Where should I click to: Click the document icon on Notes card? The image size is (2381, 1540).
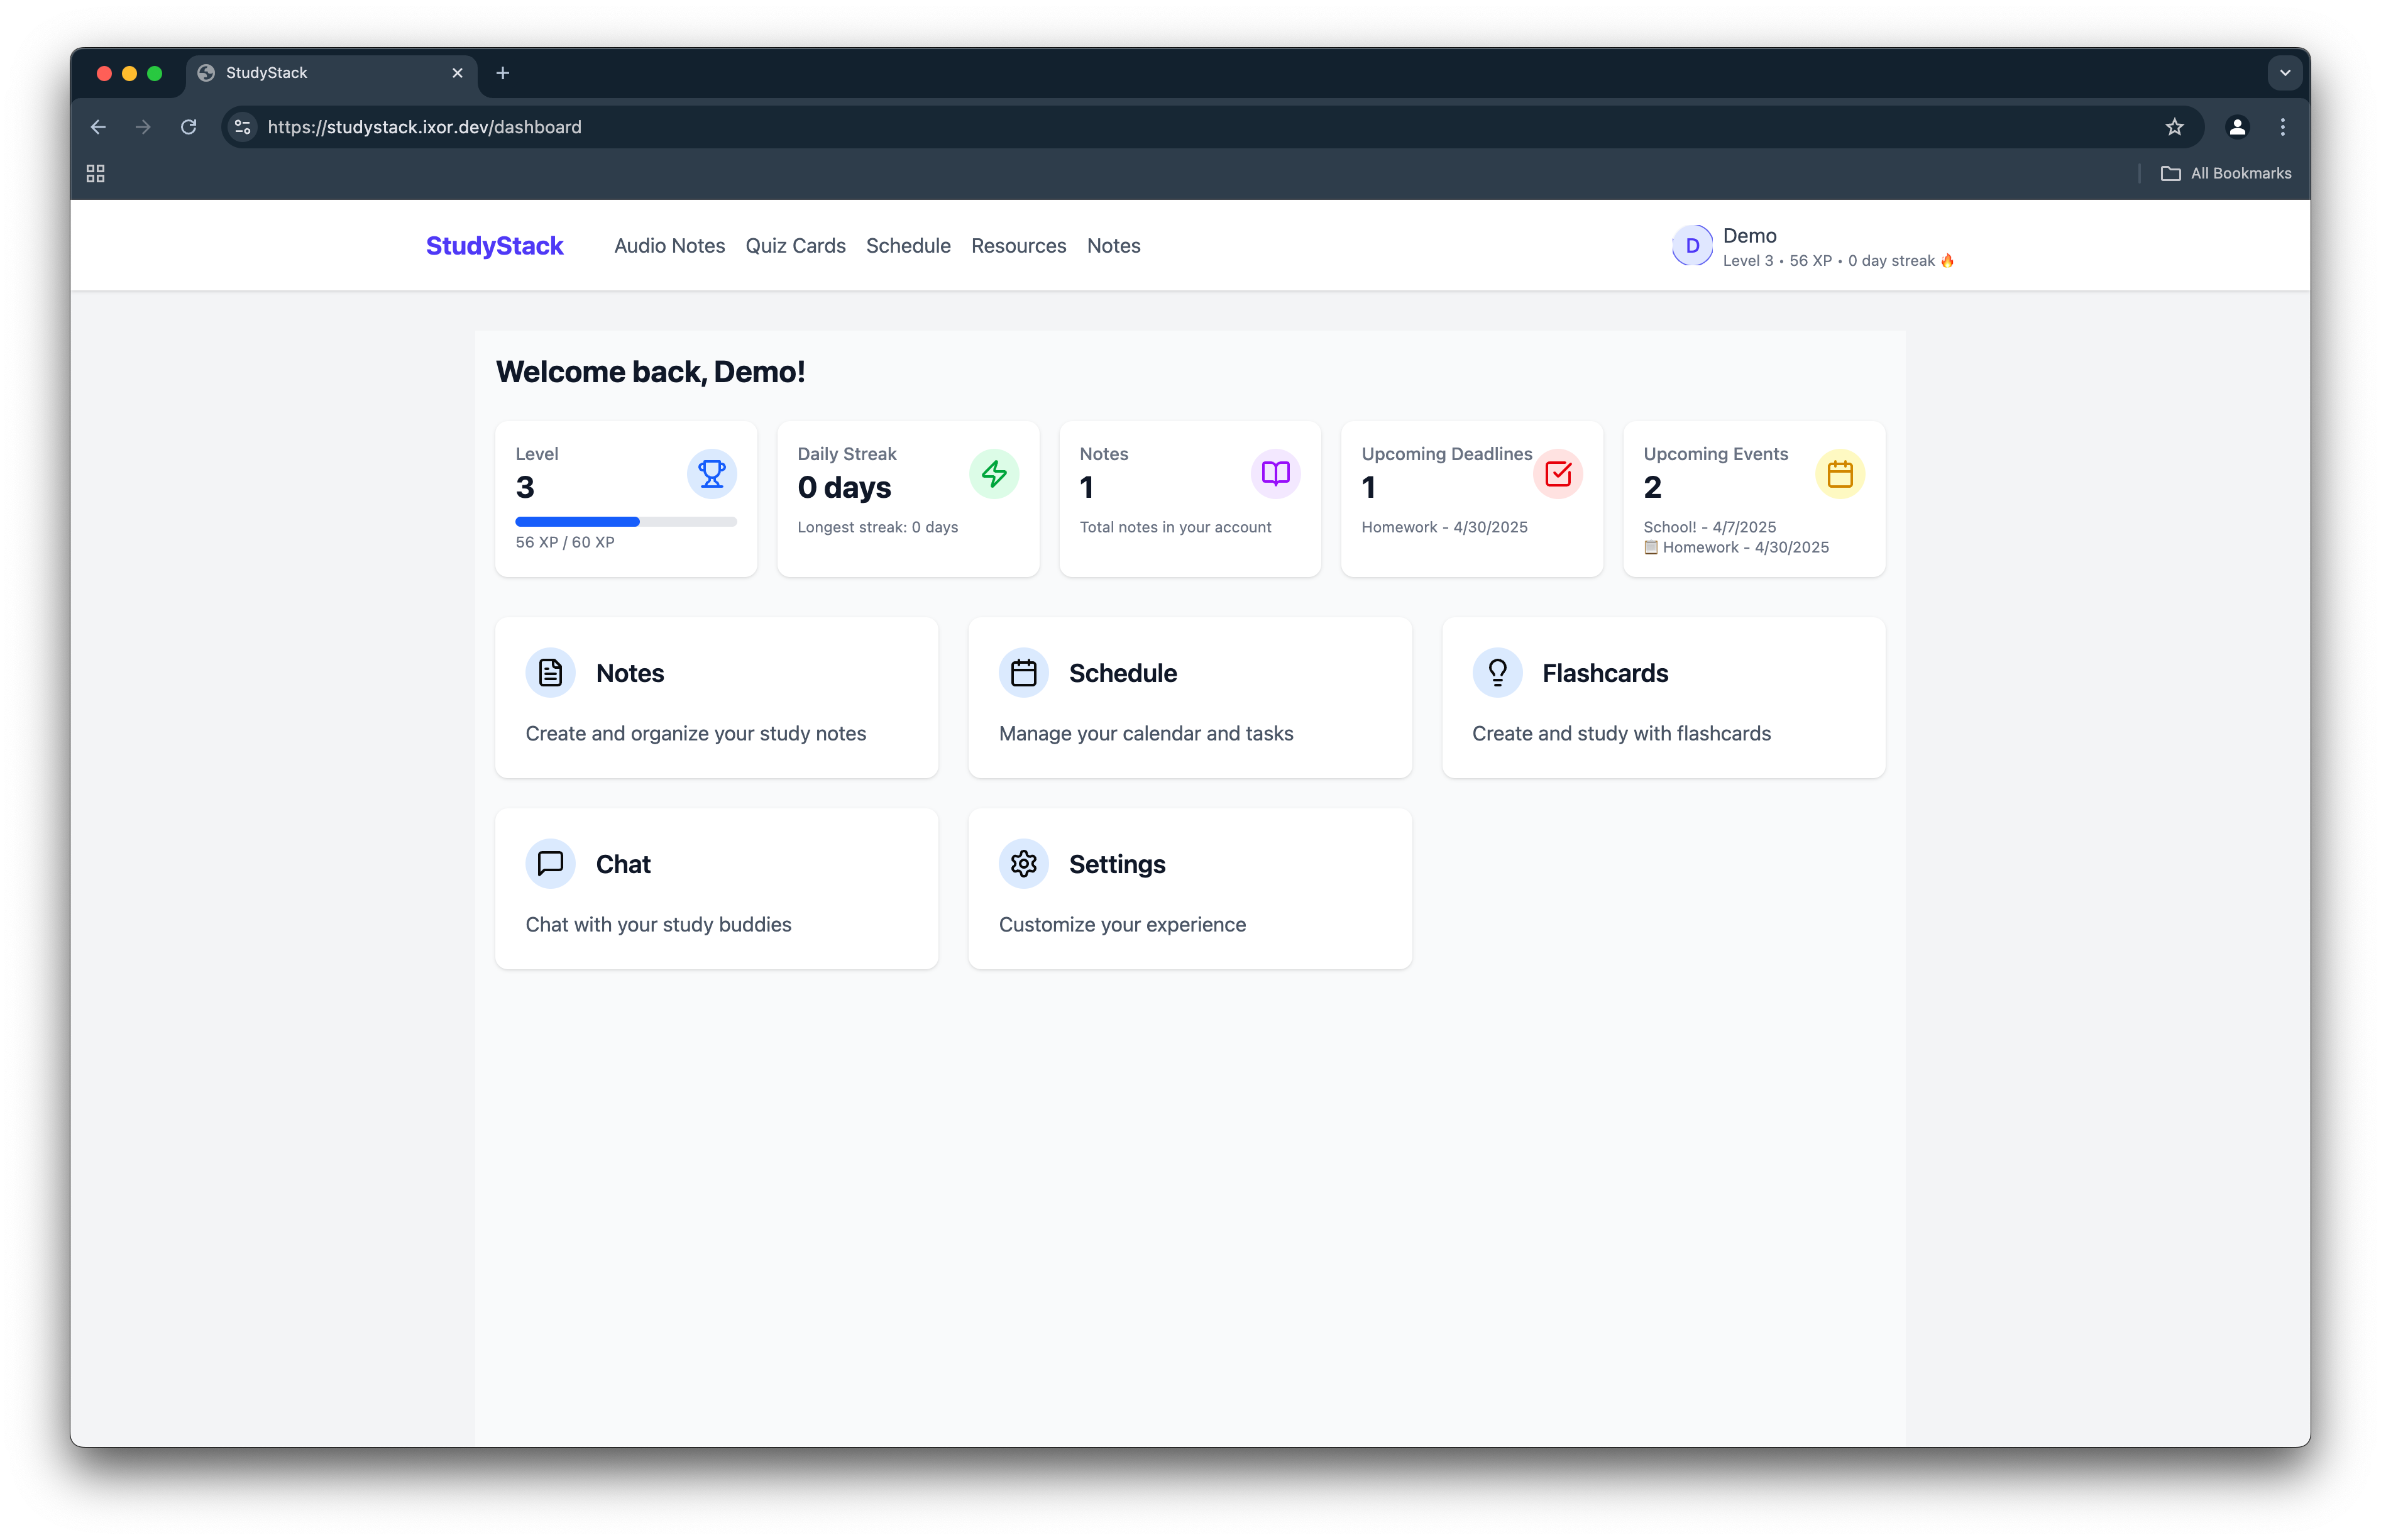(550, 673)
